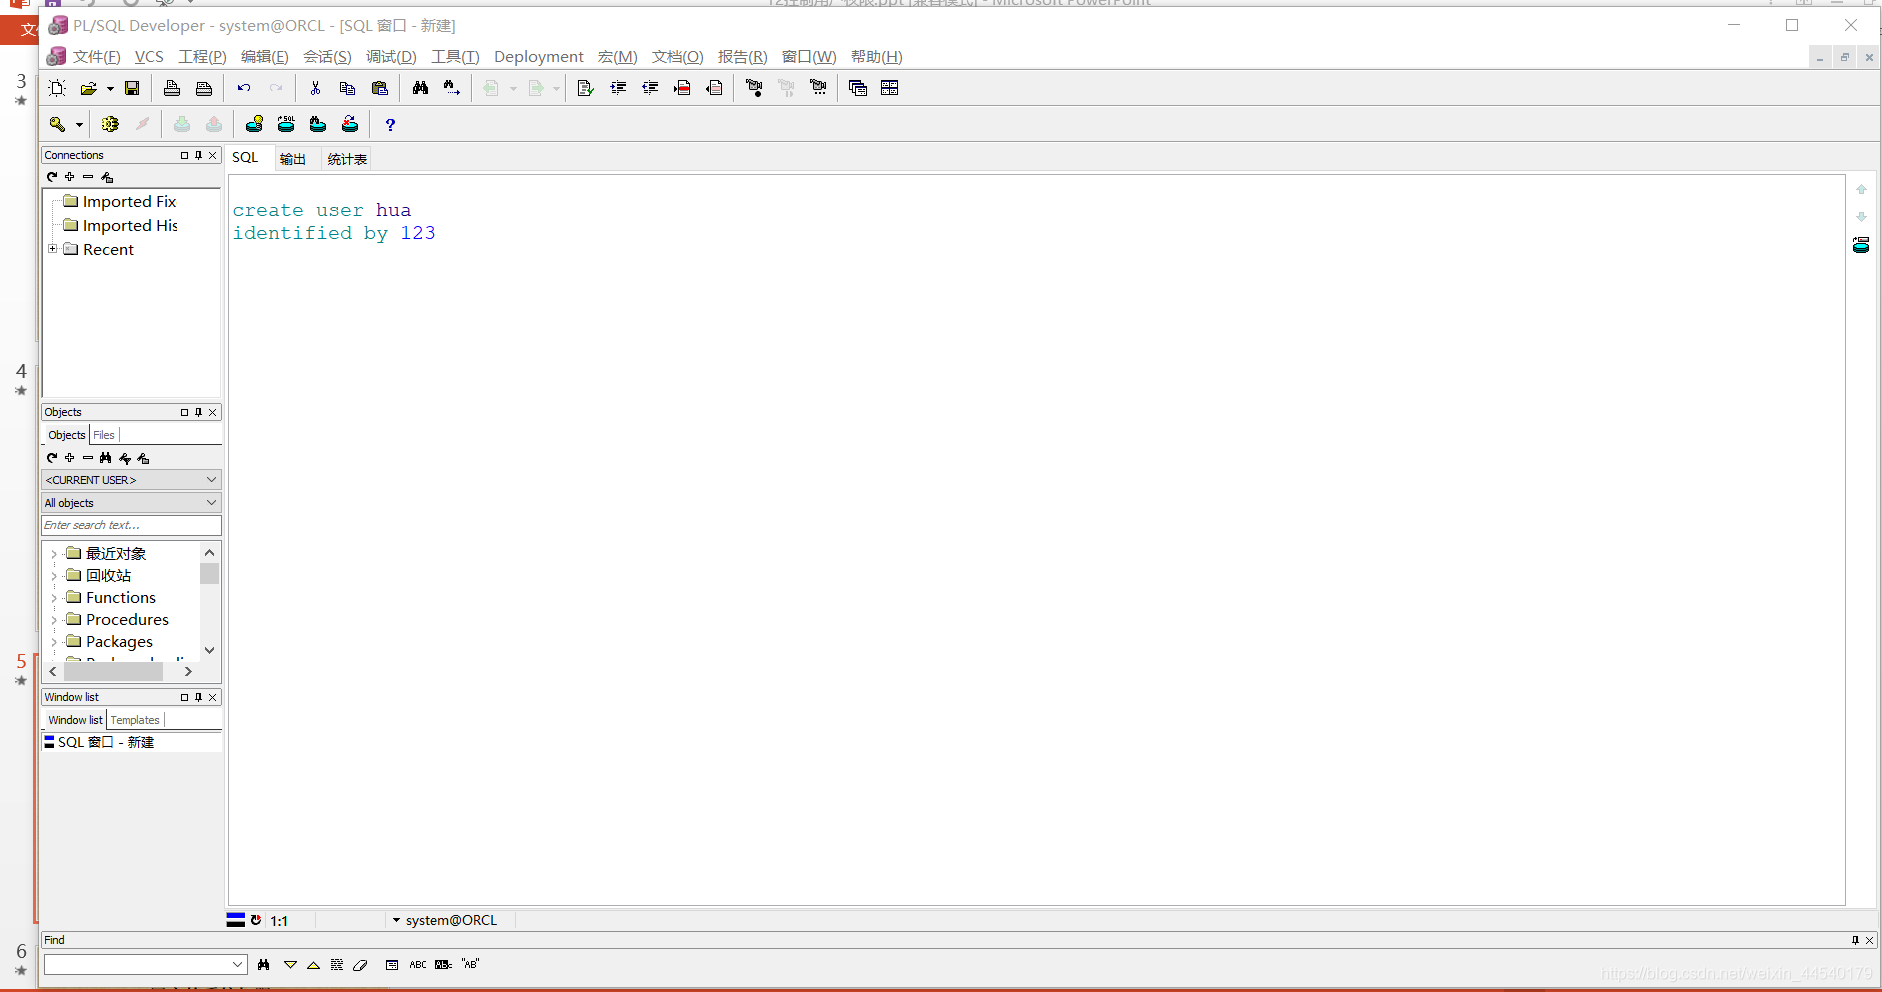Expand the Functions folder
Viewport: 1882px width, 992px height.
pyautogui.click(x=54, y=598)
